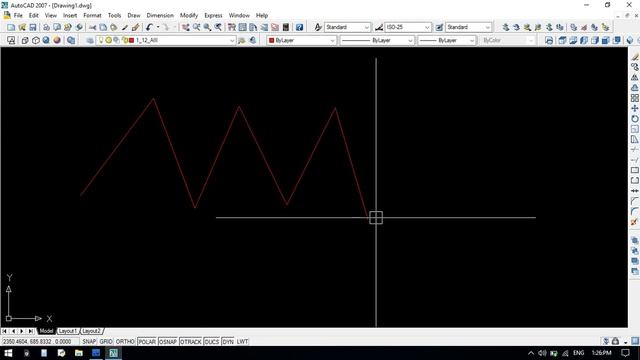Open the File menu
Image resolution: width=640 pixels, height=360 pixels.
tap(18, 15)
